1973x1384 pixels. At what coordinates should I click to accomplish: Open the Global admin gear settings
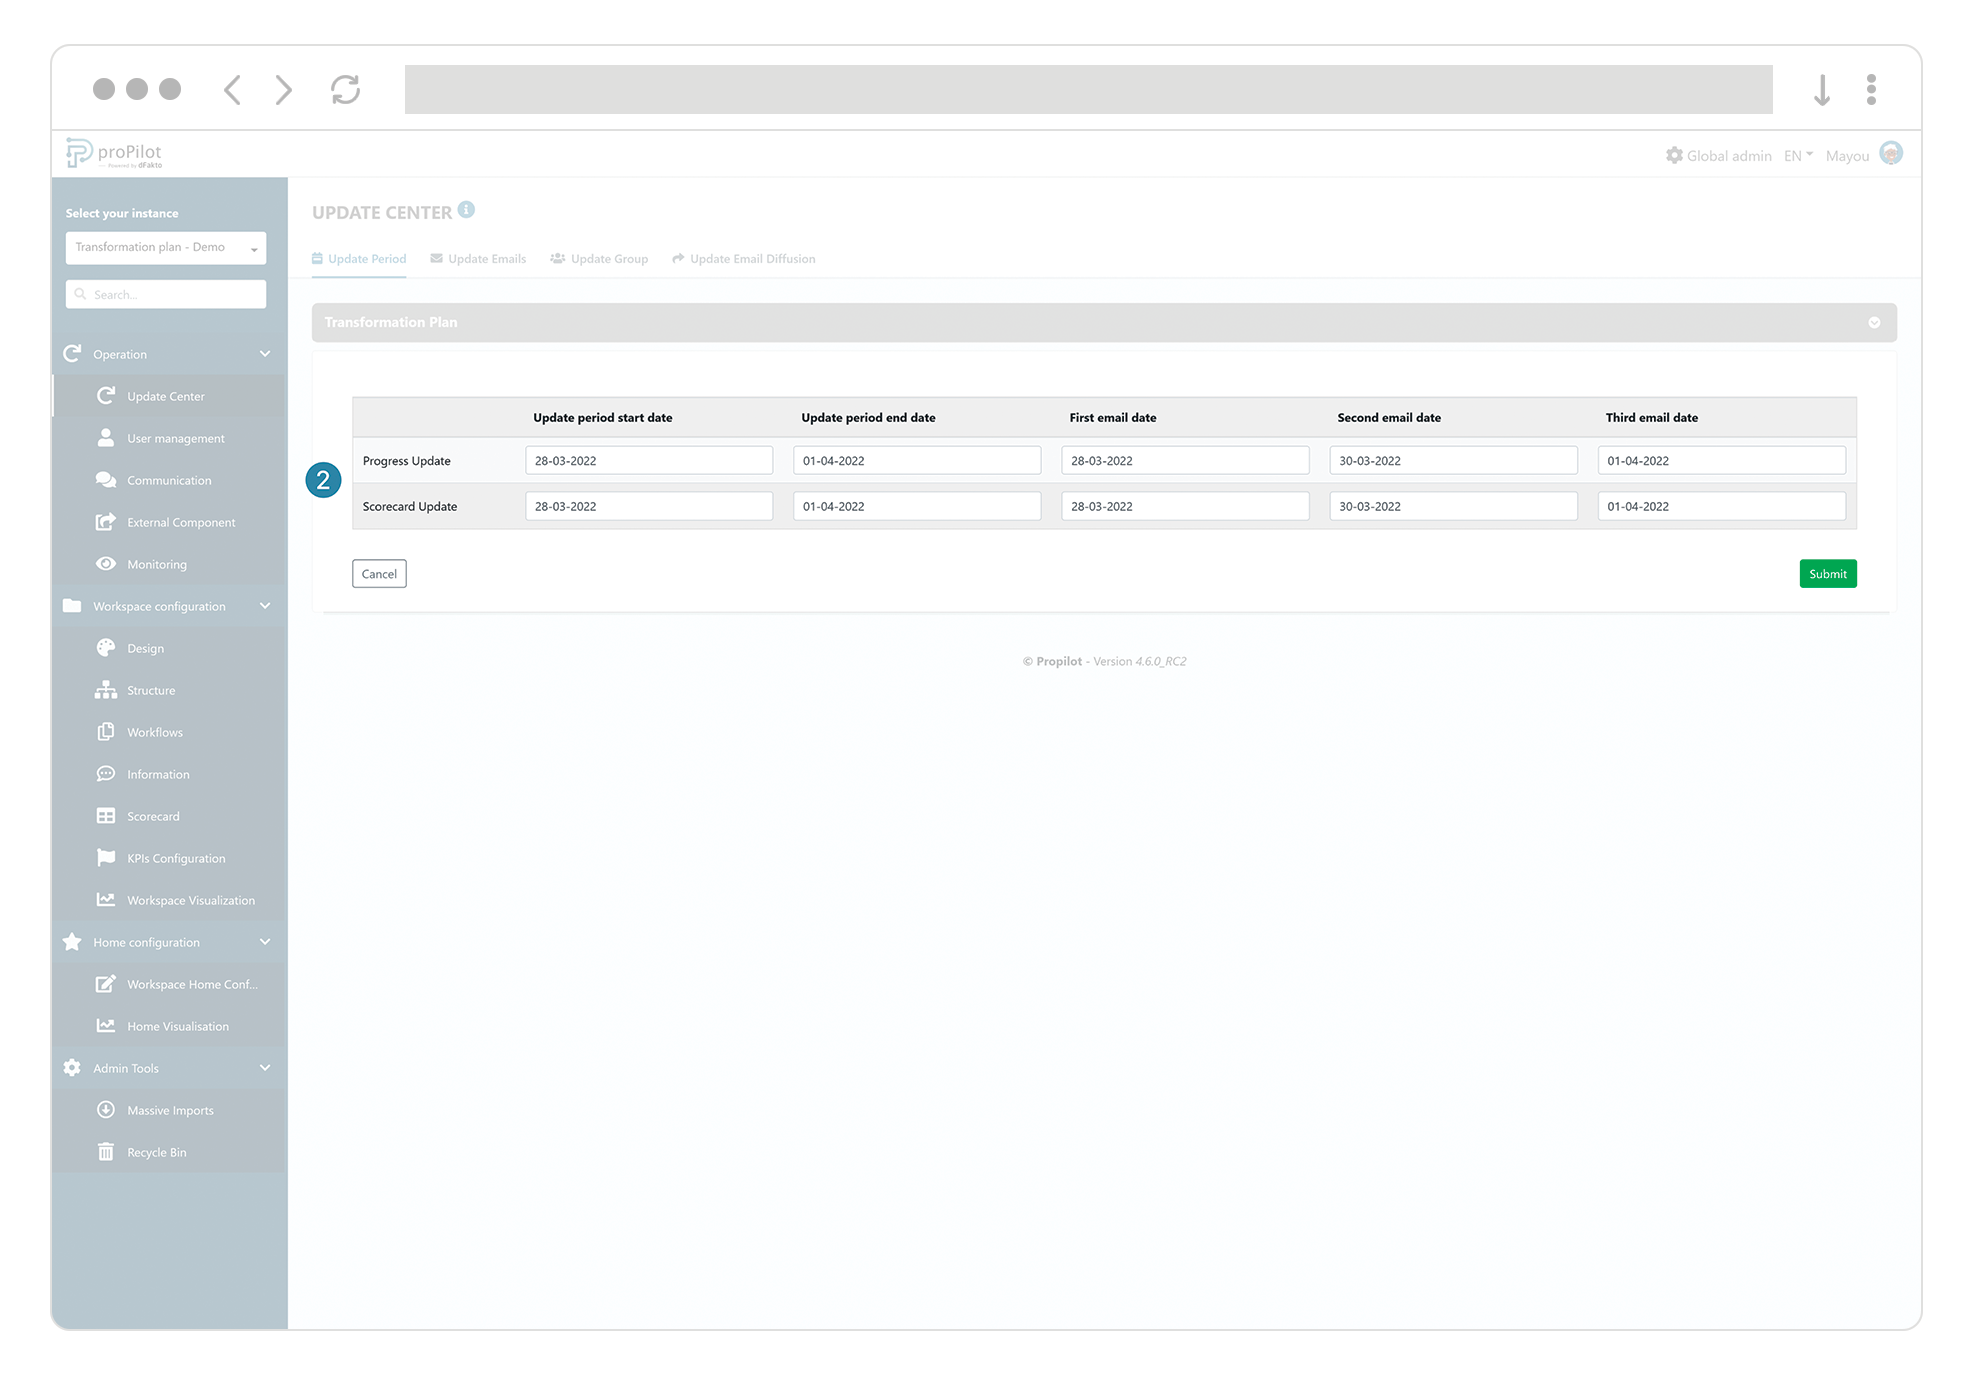click(1674, 155)
